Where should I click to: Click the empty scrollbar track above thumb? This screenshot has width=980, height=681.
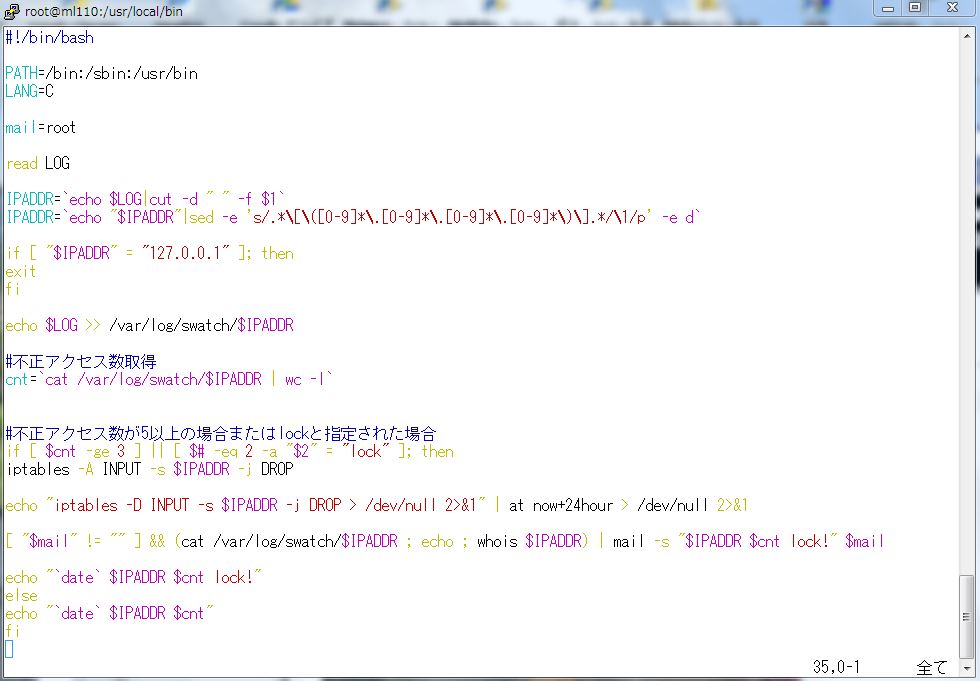point(966,300)
